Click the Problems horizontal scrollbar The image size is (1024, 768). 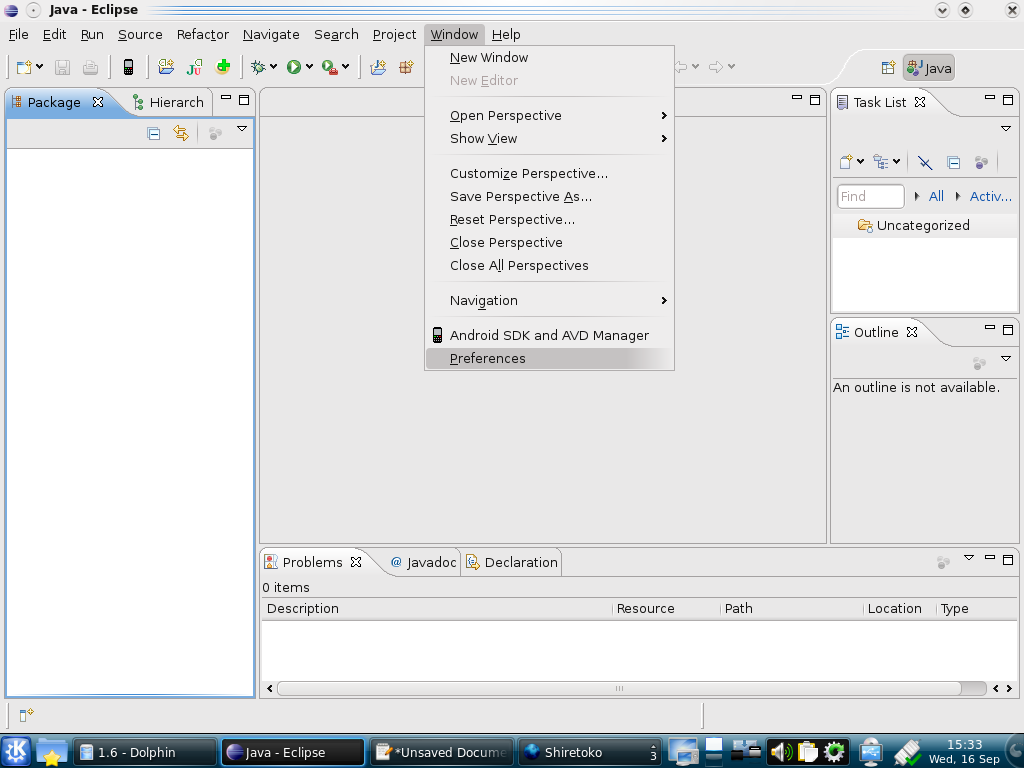[x=619, y=688]
